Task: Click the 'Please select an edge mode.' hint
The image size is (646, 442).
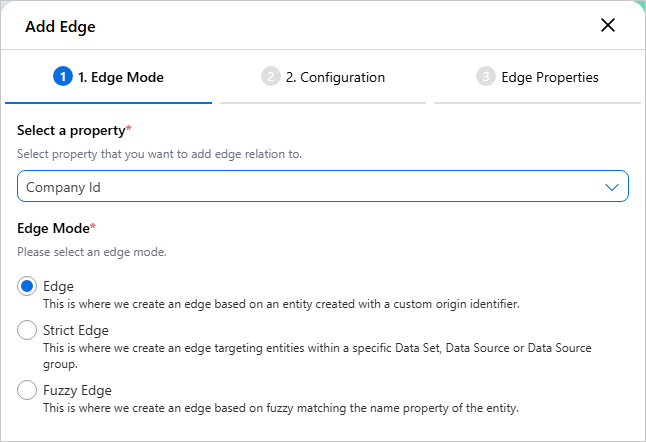Action: [x=92, y=252]
